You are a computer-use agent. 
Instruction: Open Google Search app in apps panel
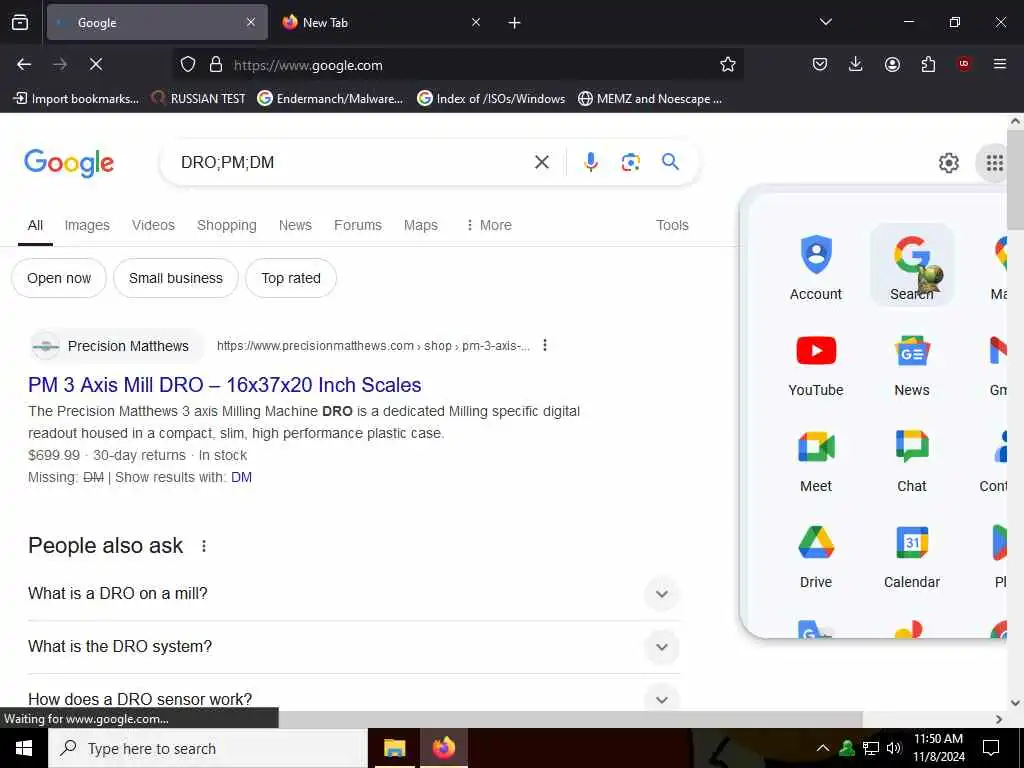[912, 266]
